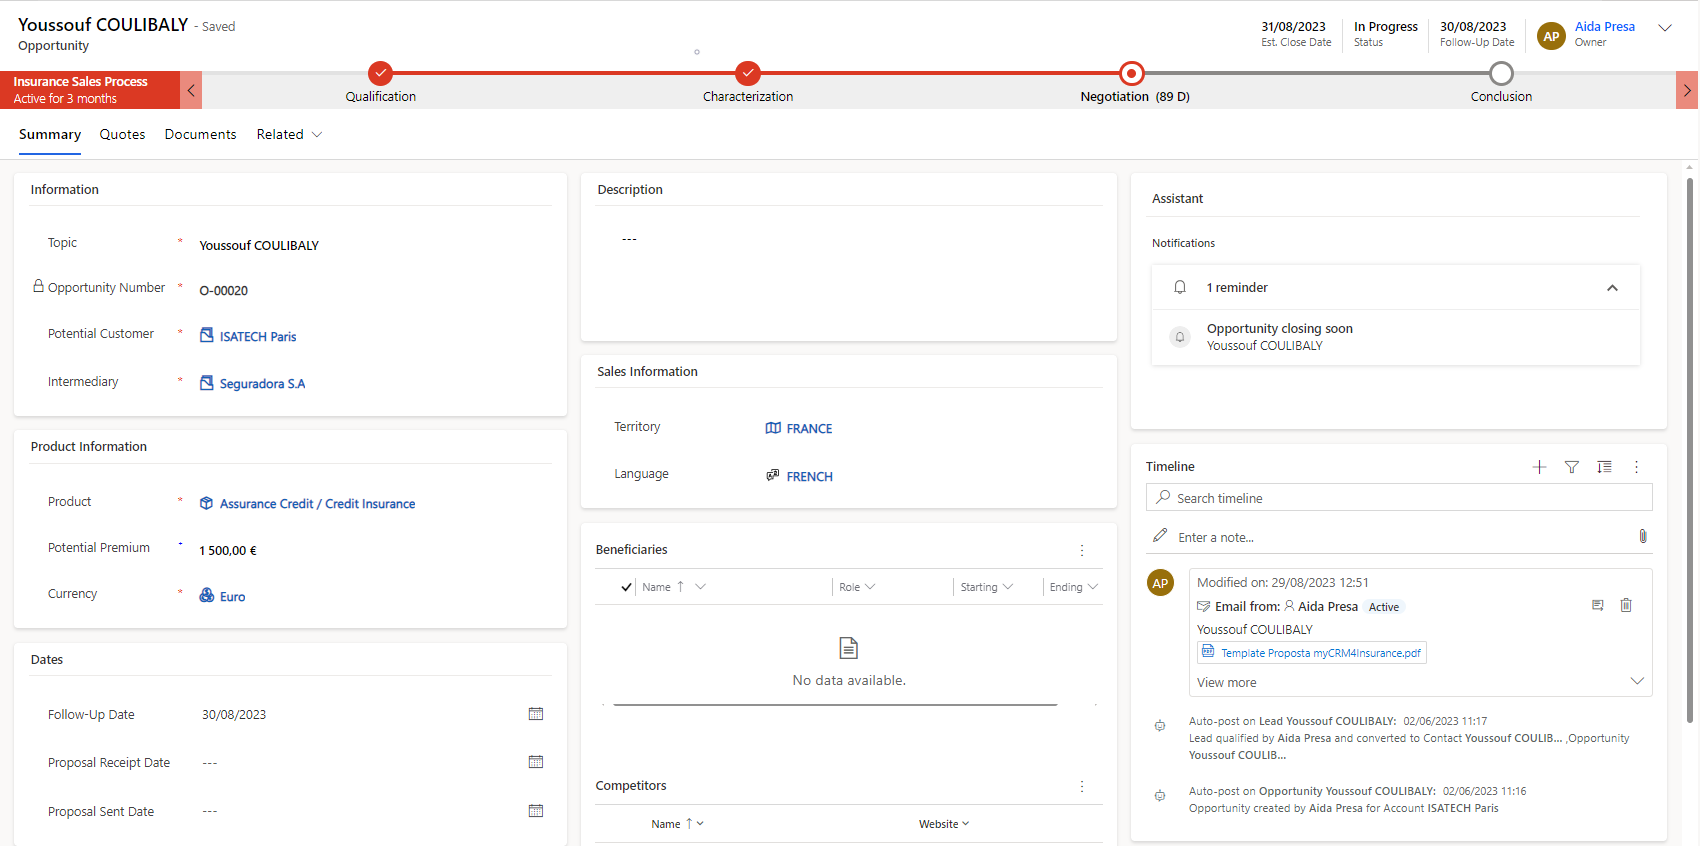Open Beneficiaries more commands ellipsis

1082,550
